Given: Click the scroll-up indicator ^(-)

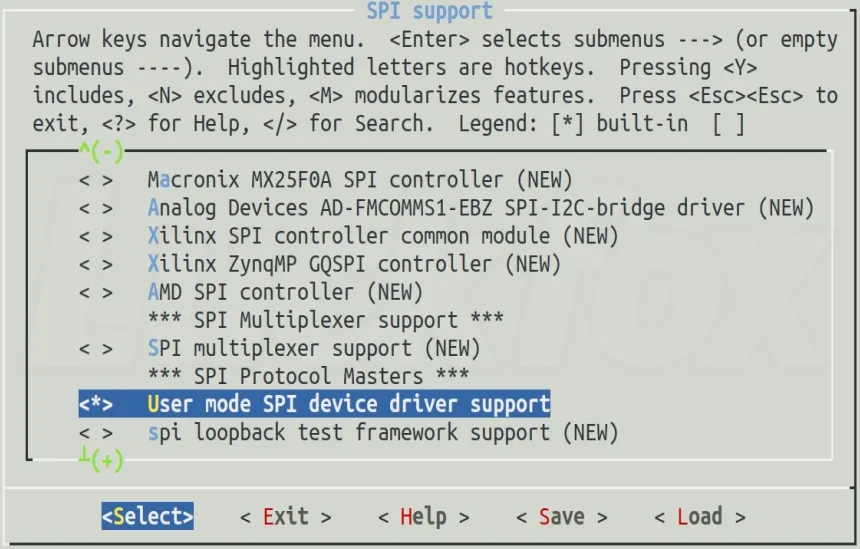Looking at the screenshot, I should point(101,151).
